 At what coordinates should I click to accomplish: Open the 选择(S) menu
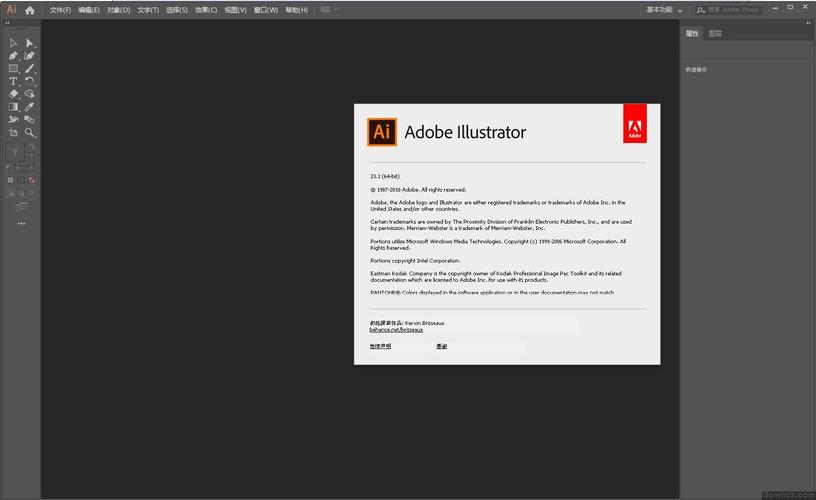pyautogui.click(x=177, y=10)
